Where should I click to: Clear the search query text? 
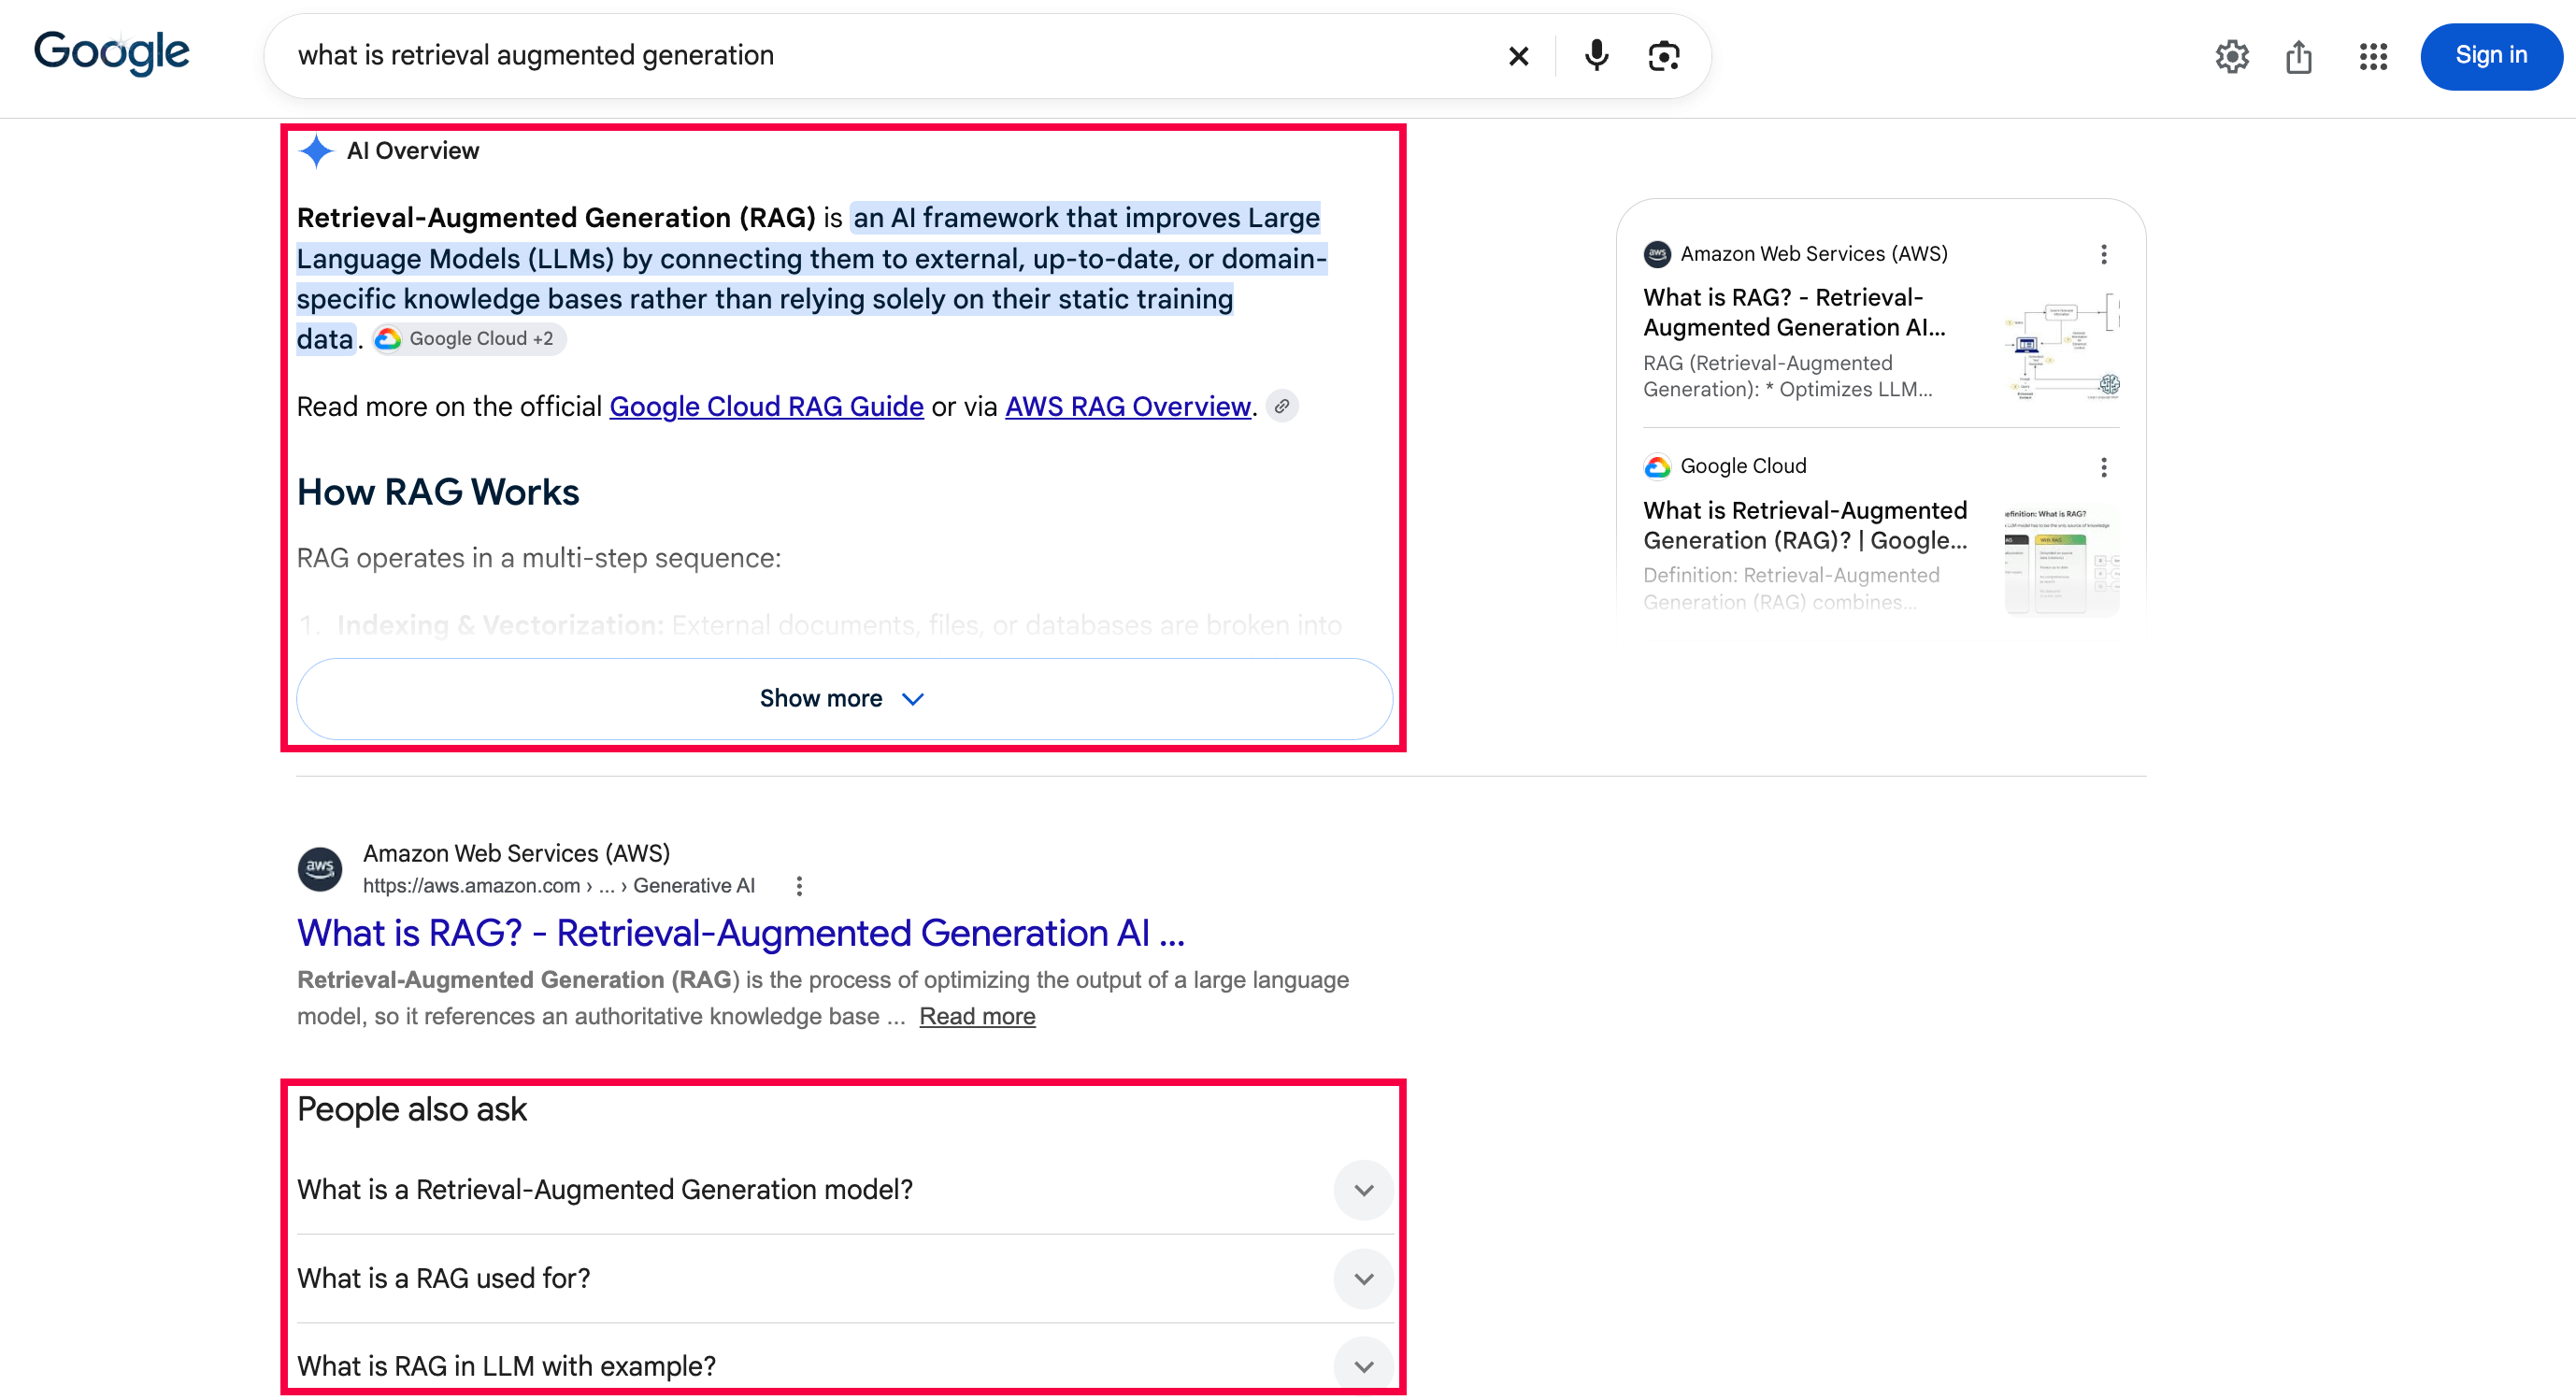[1518, 56]
